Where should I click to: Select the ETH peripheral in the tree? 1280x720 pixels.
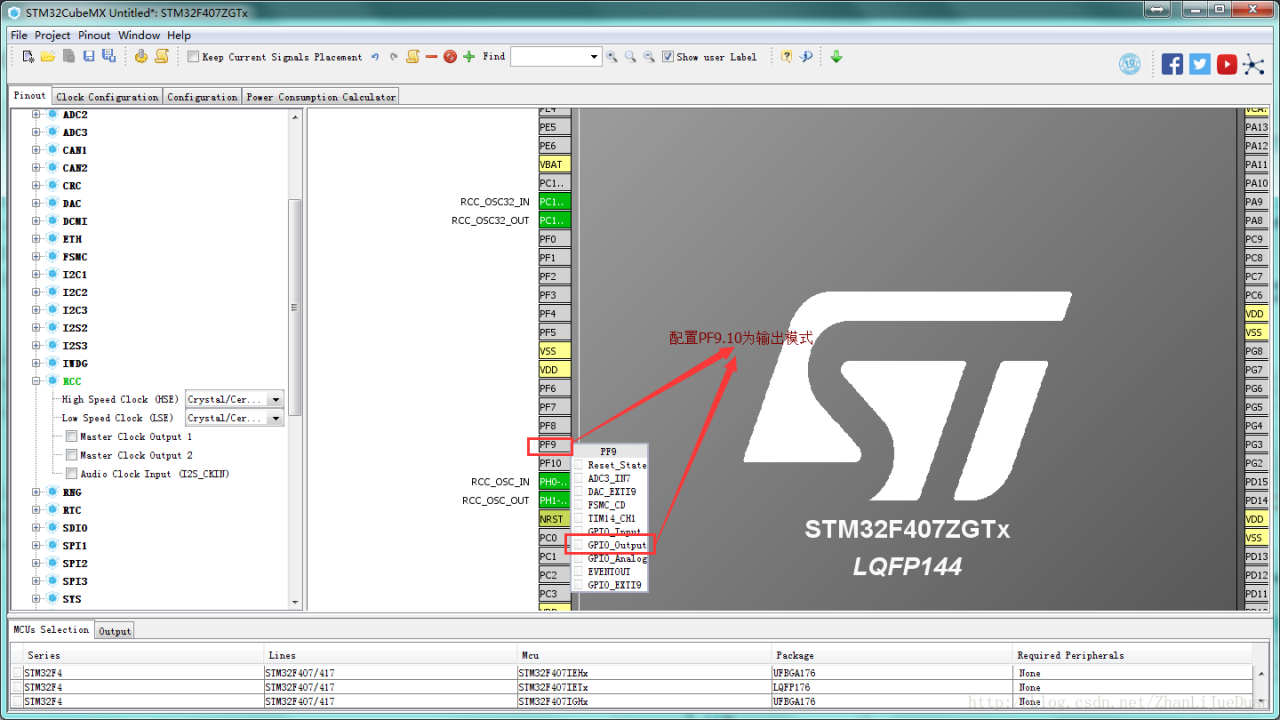coord(72,239)
